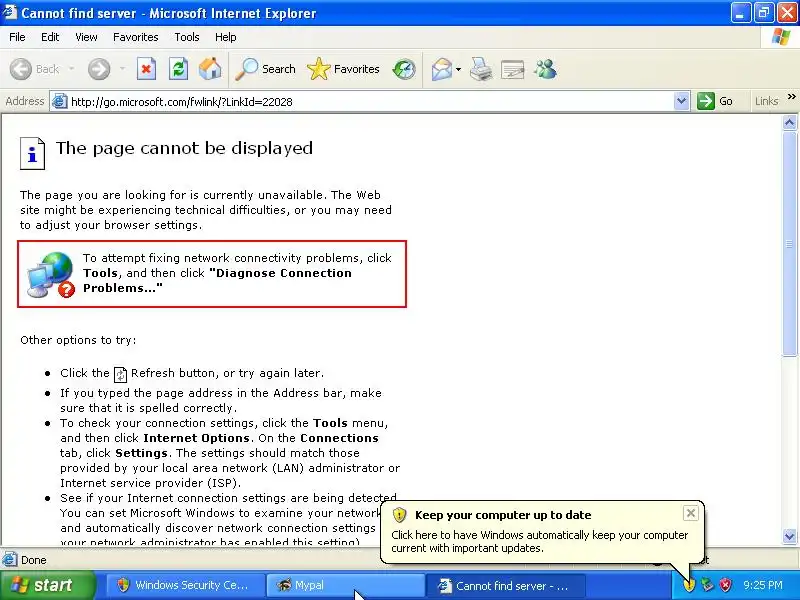Minimize the Internet Explorer window
Image resolution: width=800 pixels, height=600 pixels.
(740, 13)
